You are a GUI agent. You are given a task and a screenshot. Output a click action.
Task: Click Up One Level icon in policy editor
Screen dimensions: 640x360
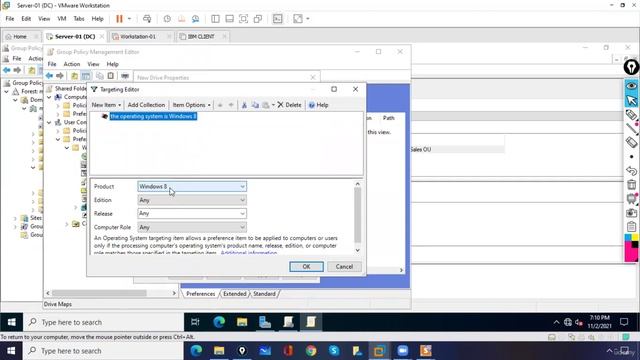click(x=74, y=76)
